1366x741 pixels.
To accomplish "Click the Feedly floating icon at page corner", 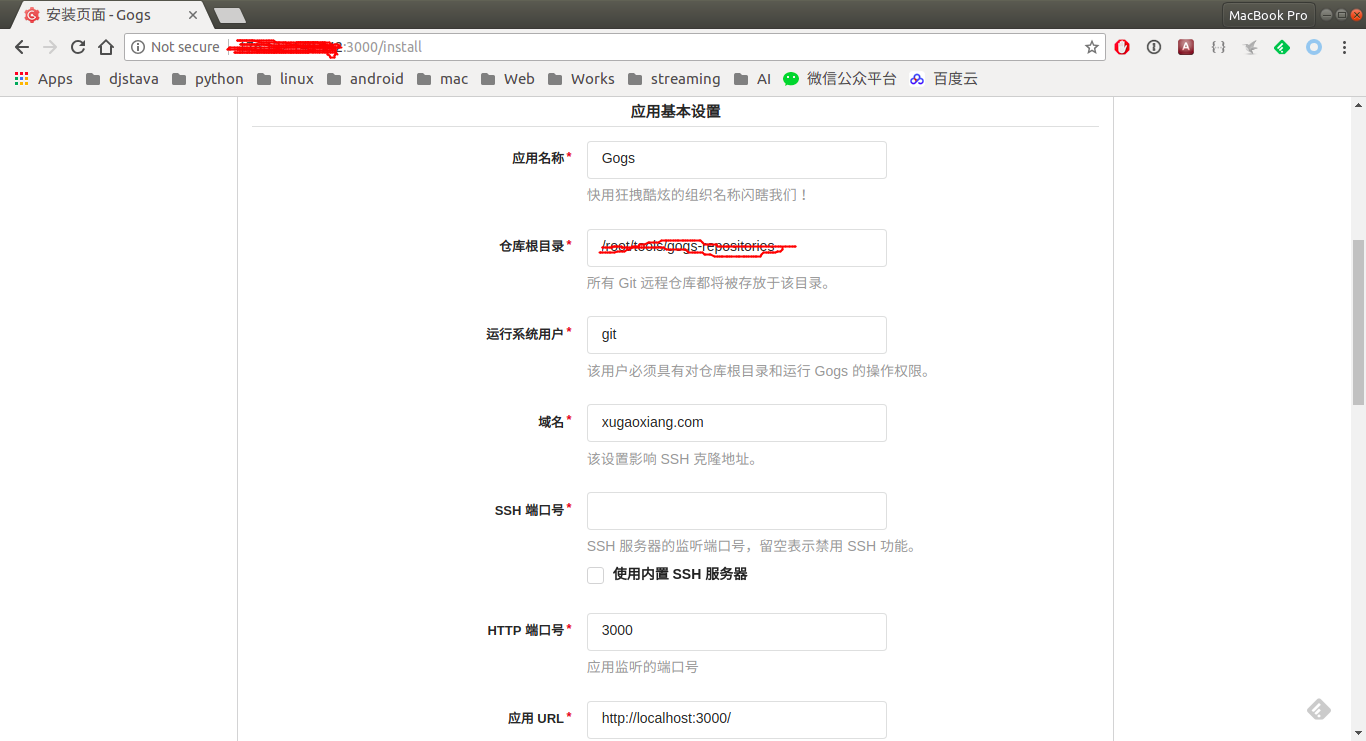I will point(1319,709).
